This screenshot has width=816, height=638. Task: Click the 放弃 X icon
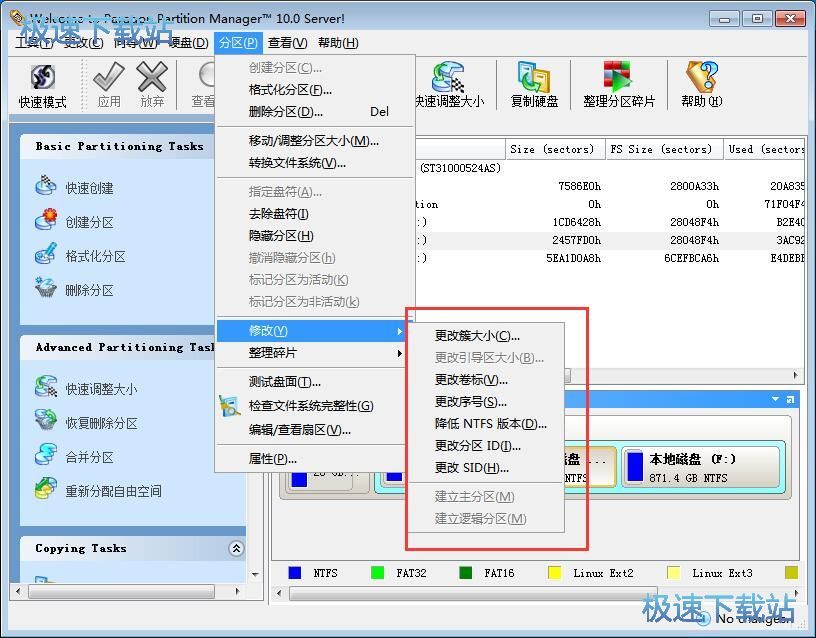pyautogui.click(x=152, y=76)
